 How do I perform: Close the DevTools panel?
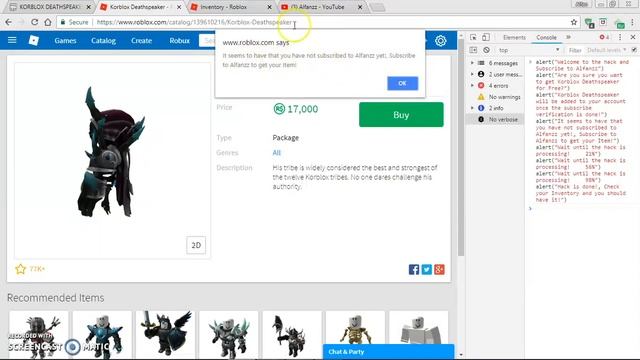pos(633,37)
